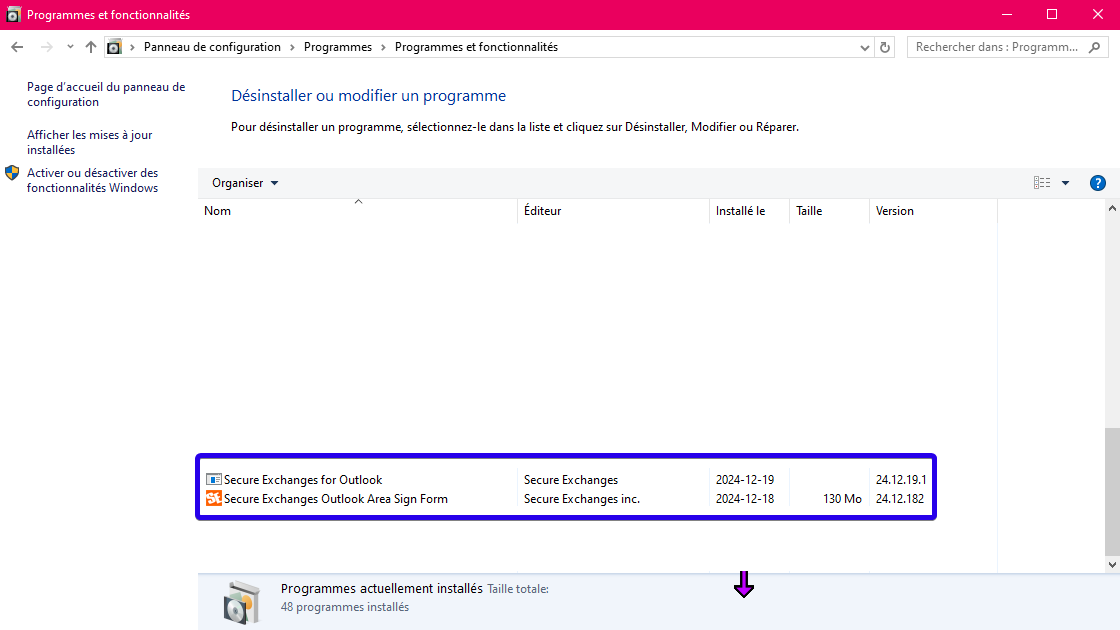This screenshot has height=630, width=1120.
Task: Maximize the Programmes et fonctionnalités window
Action: [1052, 14]
